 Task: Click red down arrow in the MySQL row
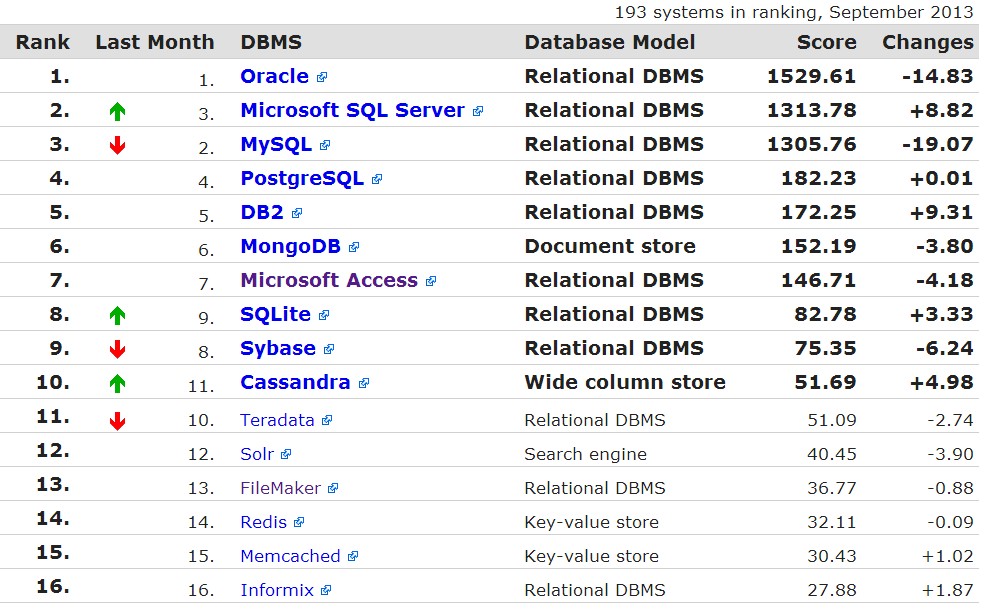pyautogui.click(x=117, y=146)
